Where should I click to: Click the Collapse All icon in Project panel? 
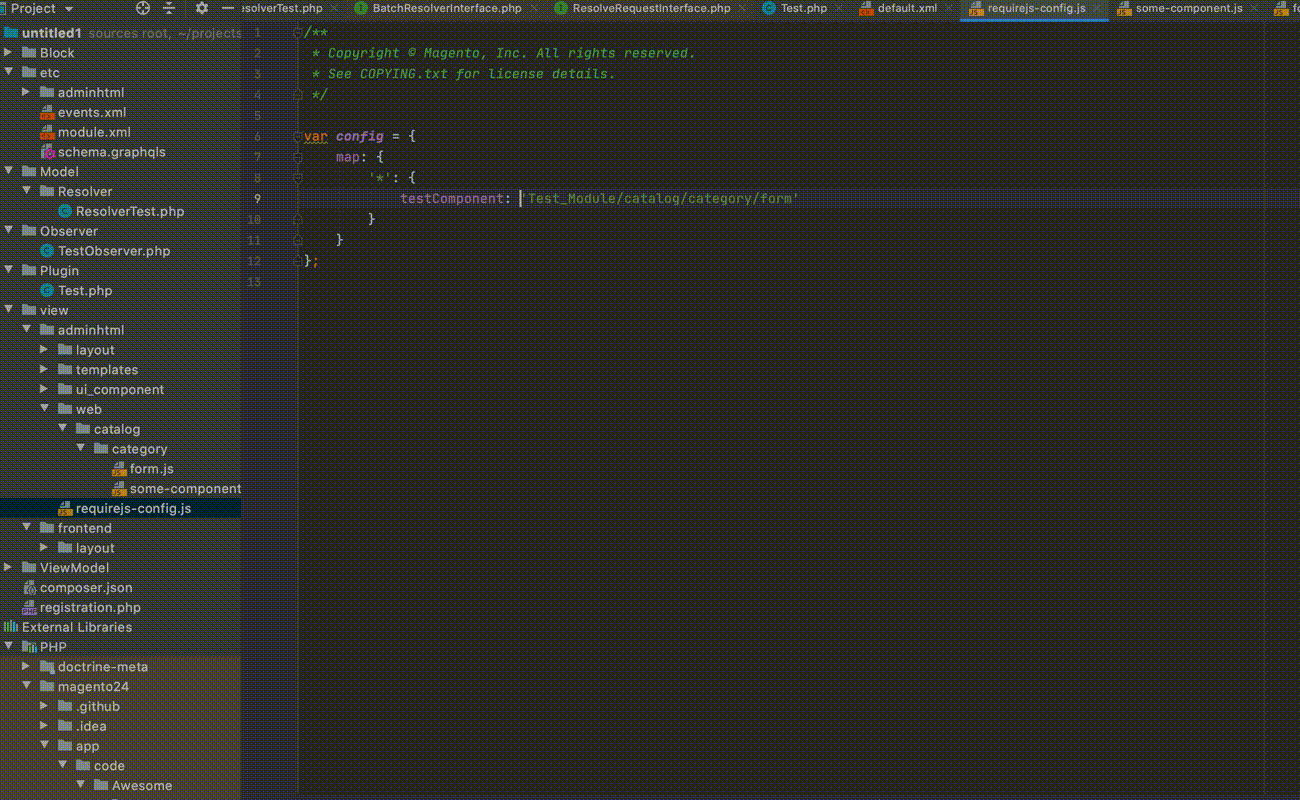(169, 8)
